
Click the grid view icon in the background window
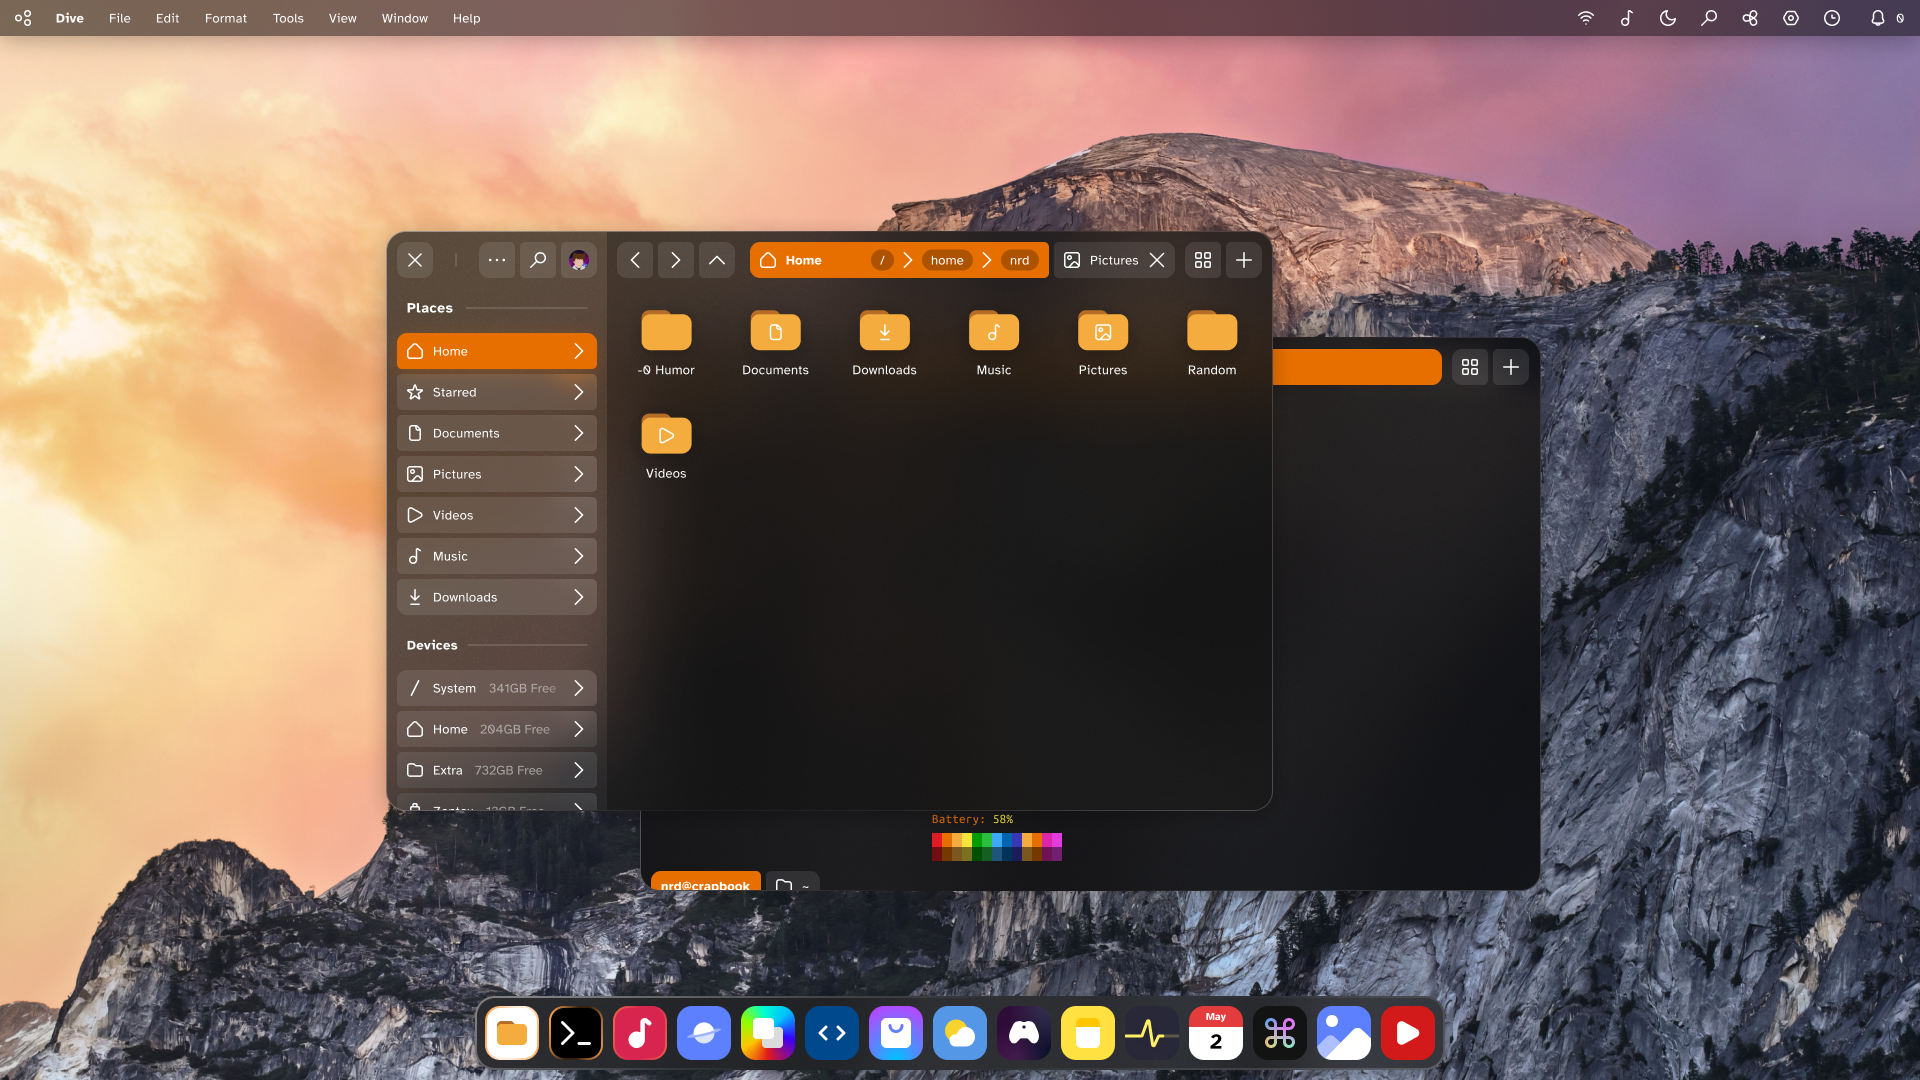pos(1470,367)
